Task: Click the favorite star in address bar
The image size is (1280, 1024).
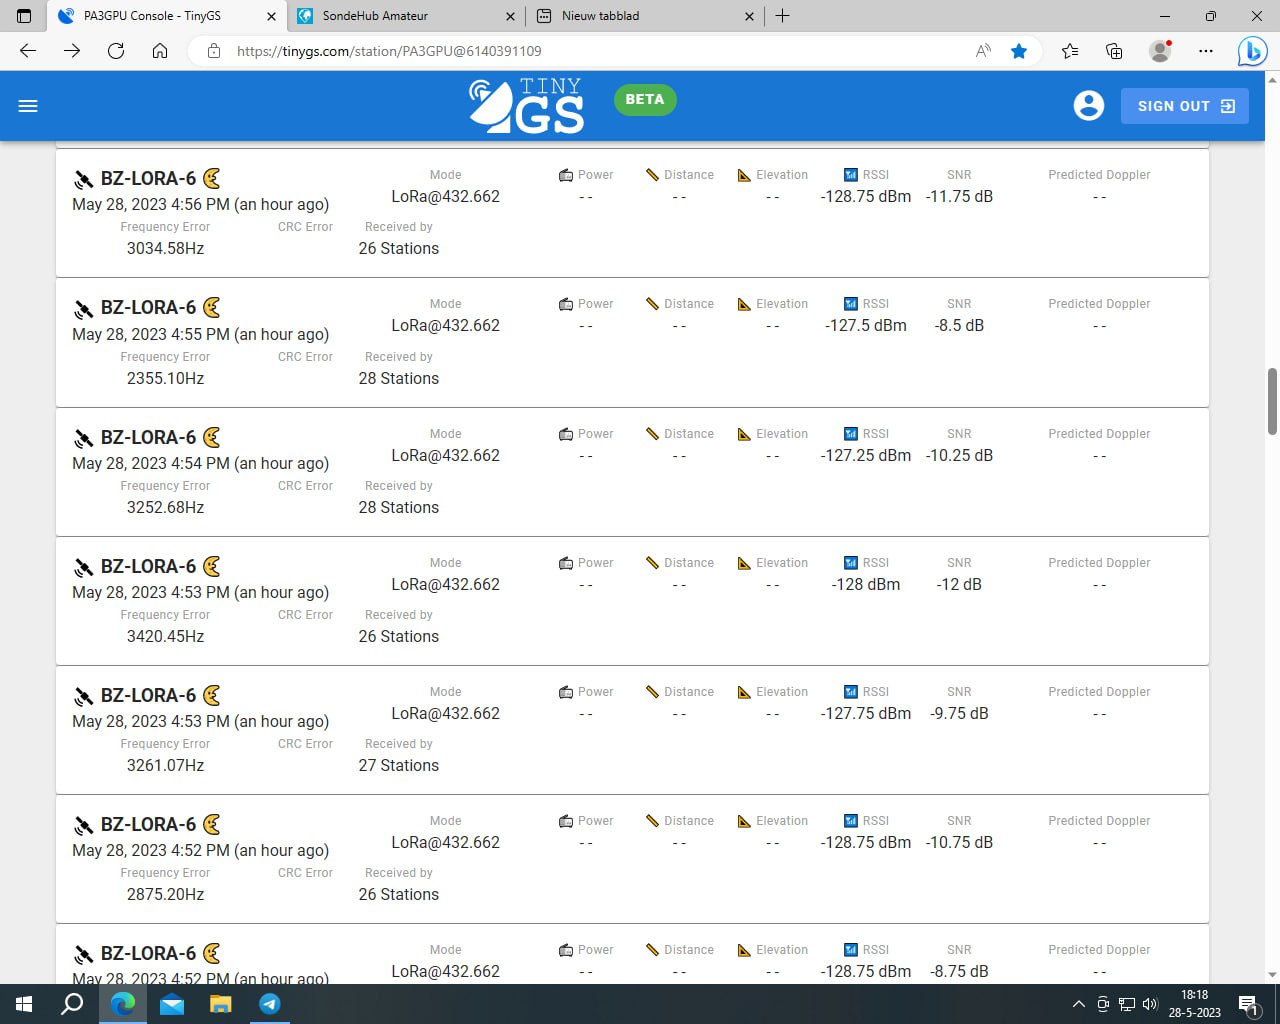Action: point(1019,51)
